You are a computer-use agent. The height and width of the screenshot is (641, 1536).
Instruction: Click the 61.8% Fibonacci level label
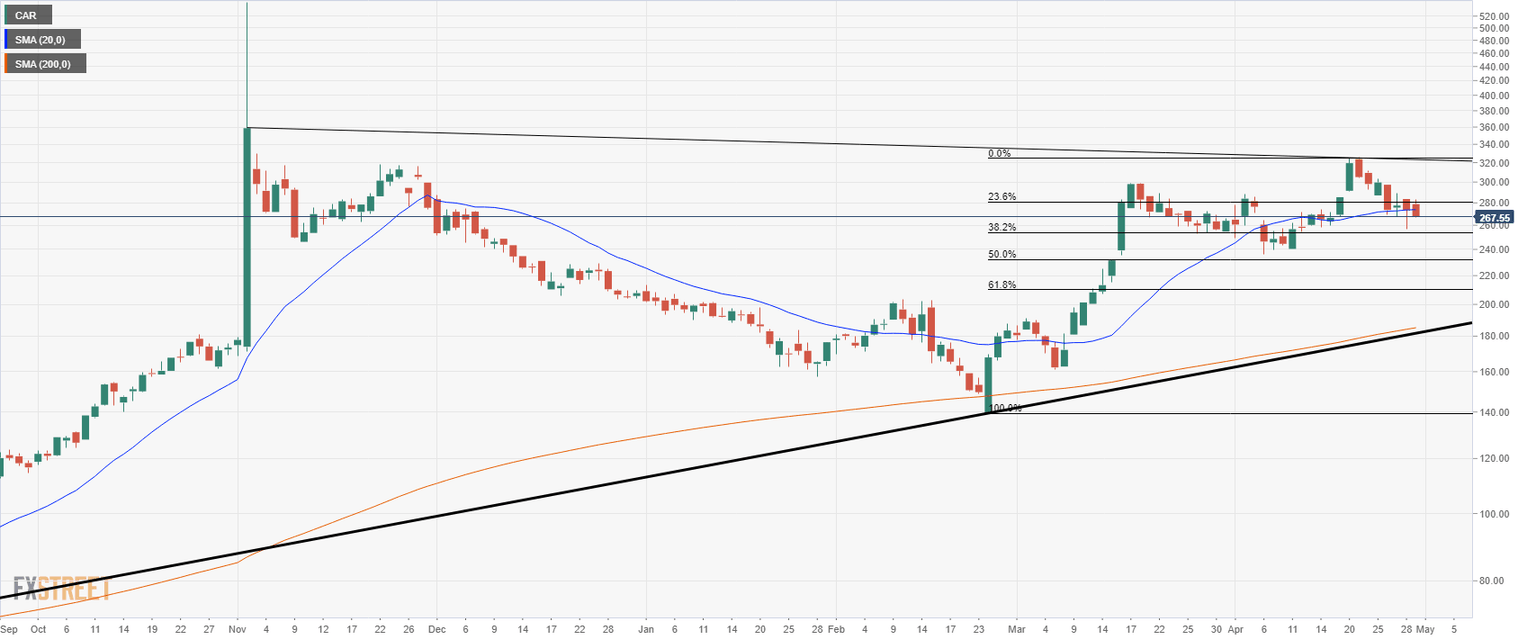(1001, 285)
